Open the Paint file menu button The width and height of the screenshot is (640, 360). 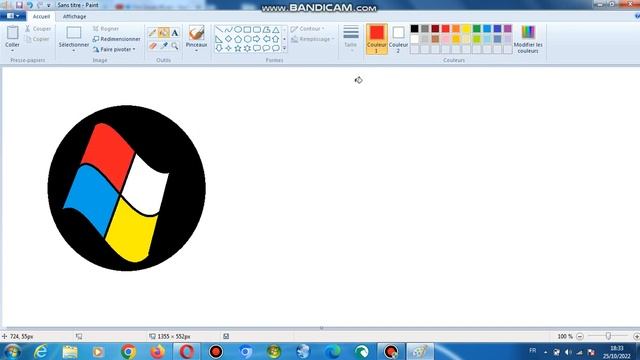(x=13, y=16)
